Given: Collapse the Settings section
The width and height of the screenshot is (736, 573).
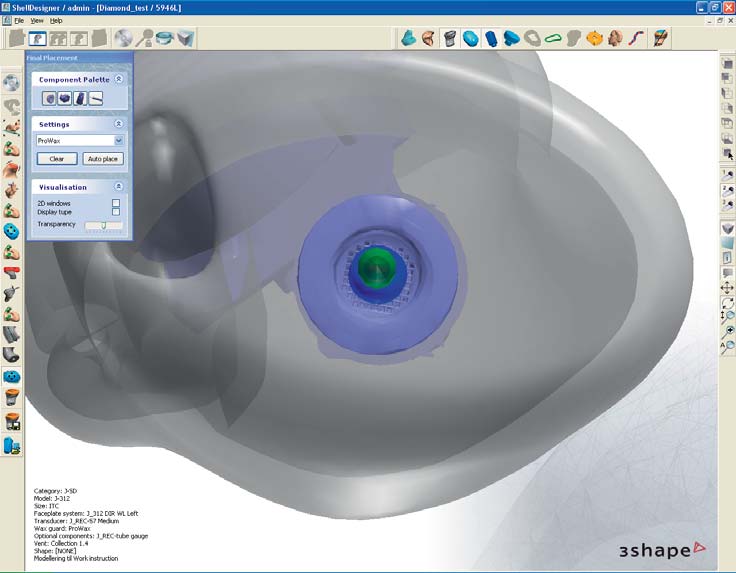Looking at the screenshot, I should (118, 124).
